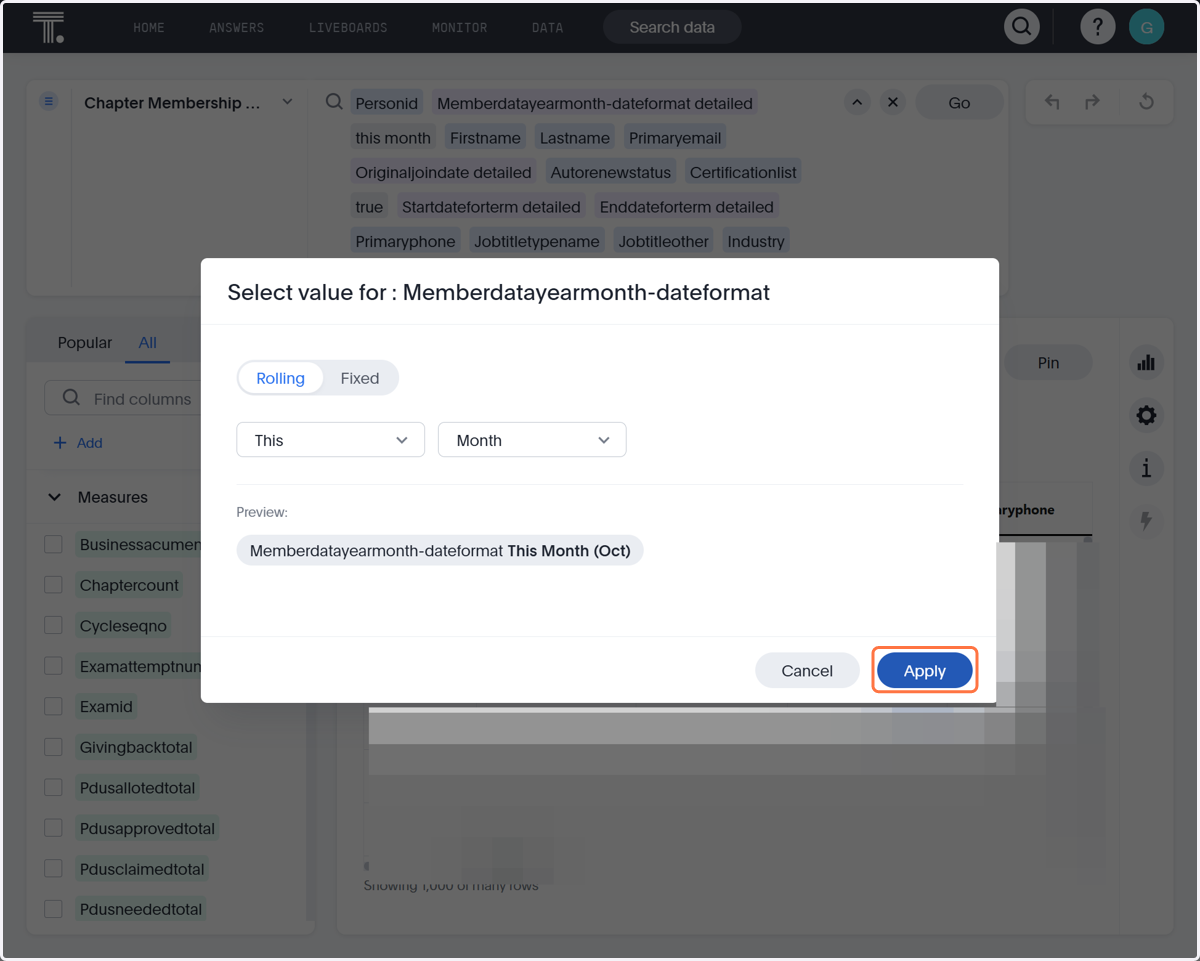1200x961 pixels.
Task: Check the Pdusapprovedtotal checkbox
Action: [54, 828]
